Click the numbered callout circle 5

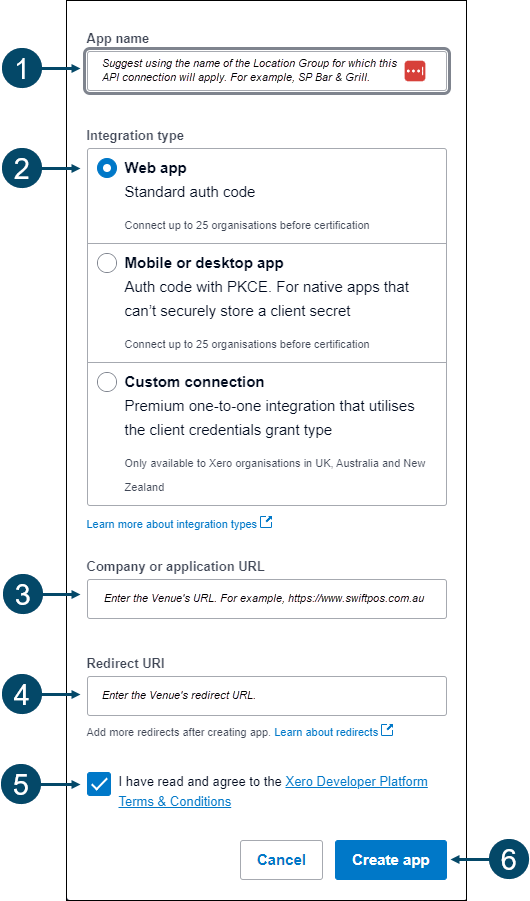click(22, 784)
